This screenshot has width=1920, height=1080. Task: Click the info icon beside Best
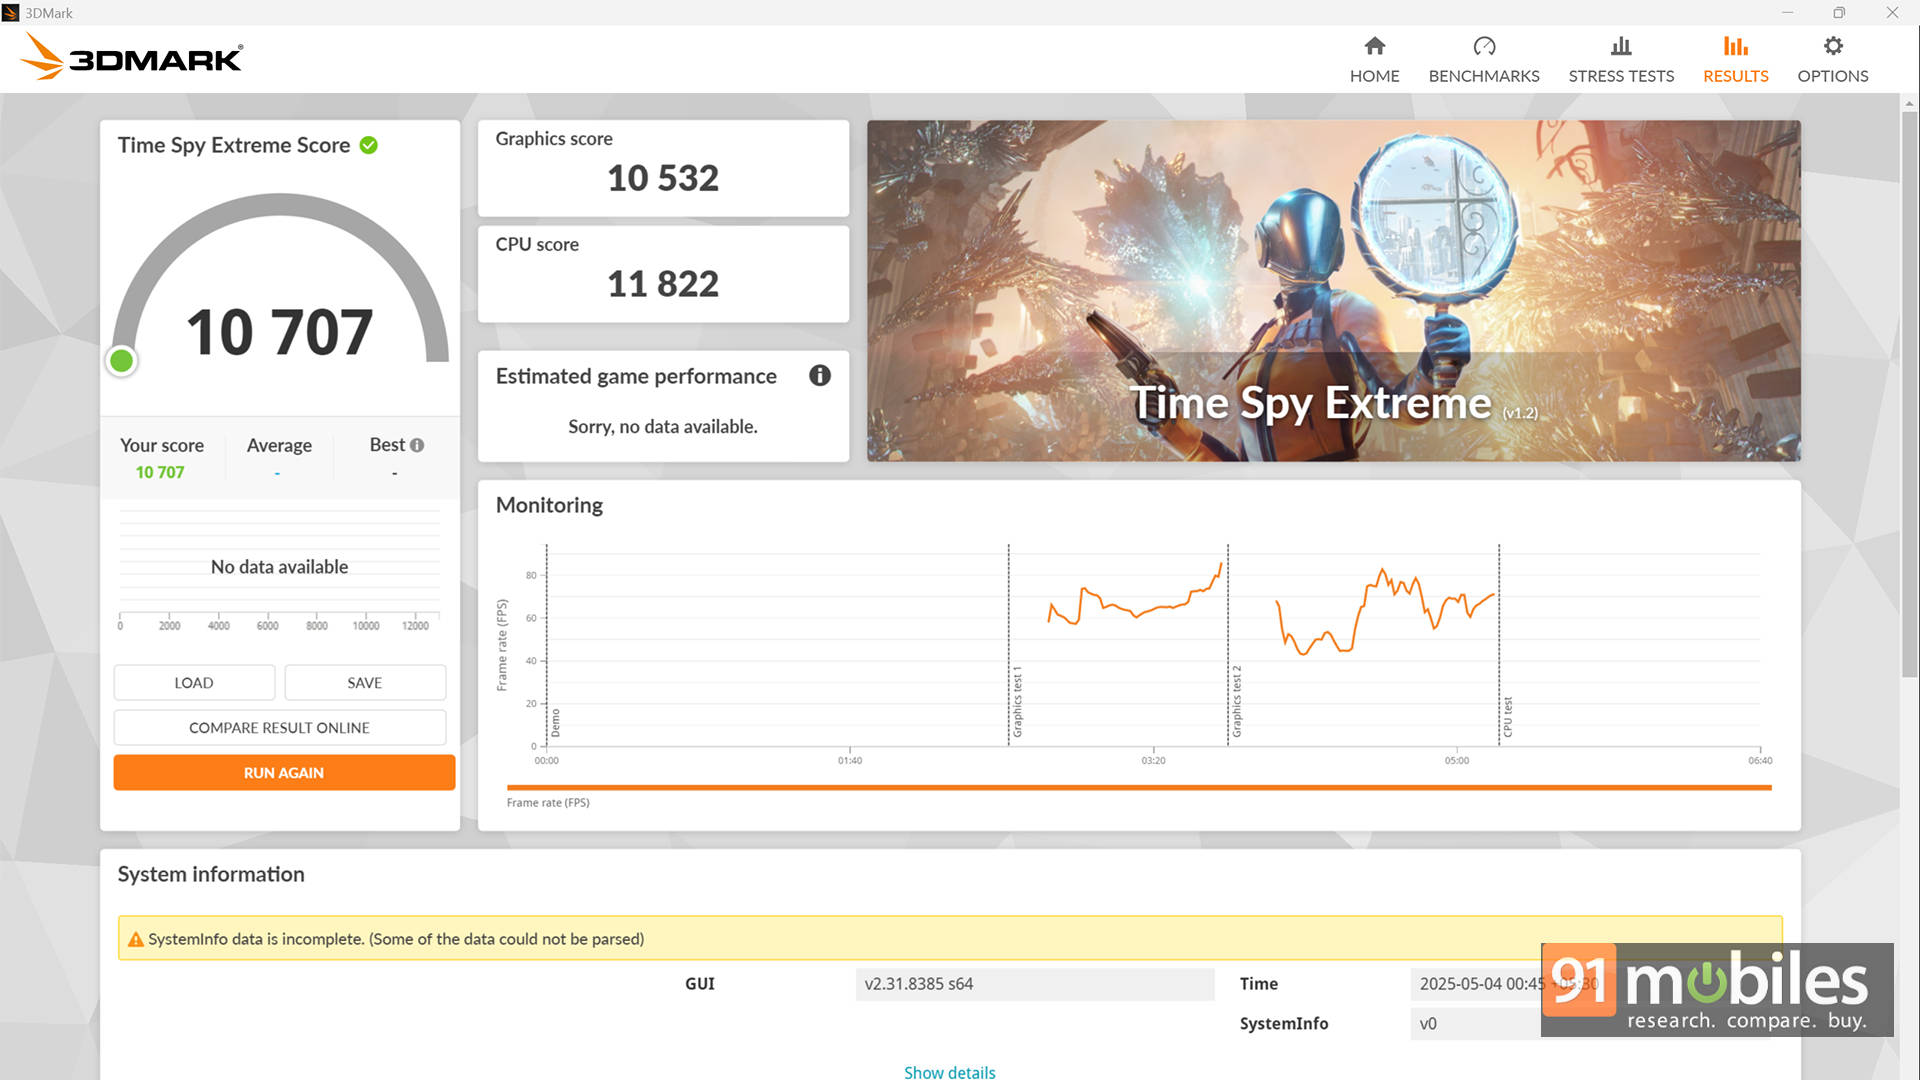pos(417,445)
